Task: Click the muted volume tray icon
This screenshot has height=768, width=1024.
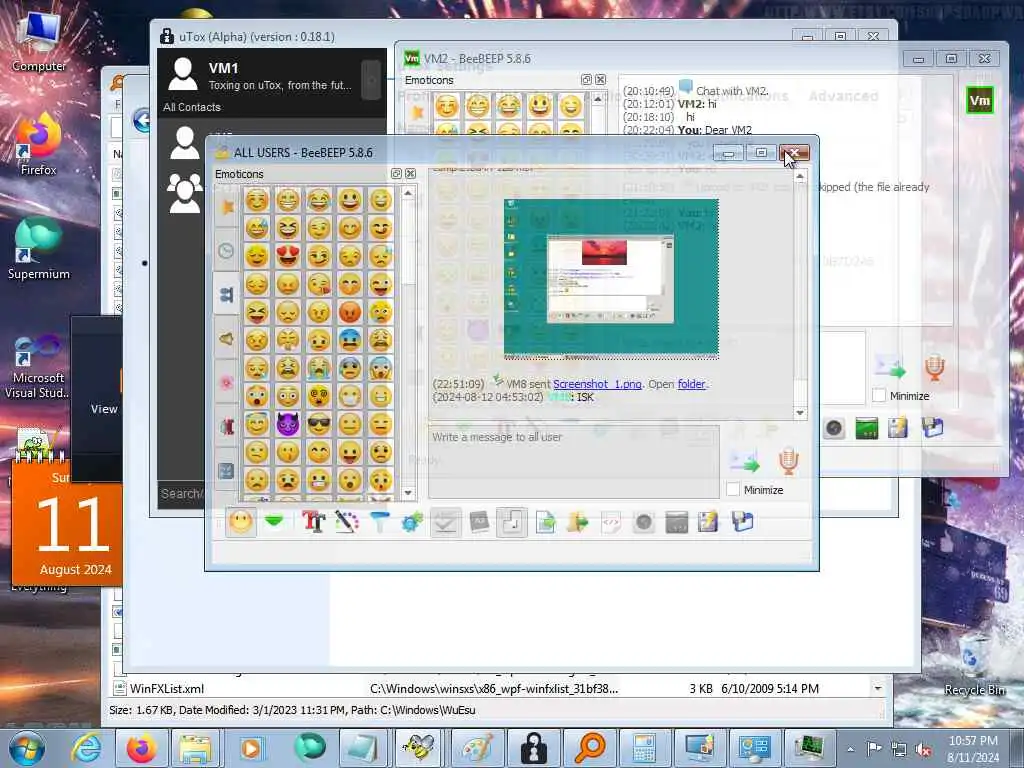Action: [923, 749]
